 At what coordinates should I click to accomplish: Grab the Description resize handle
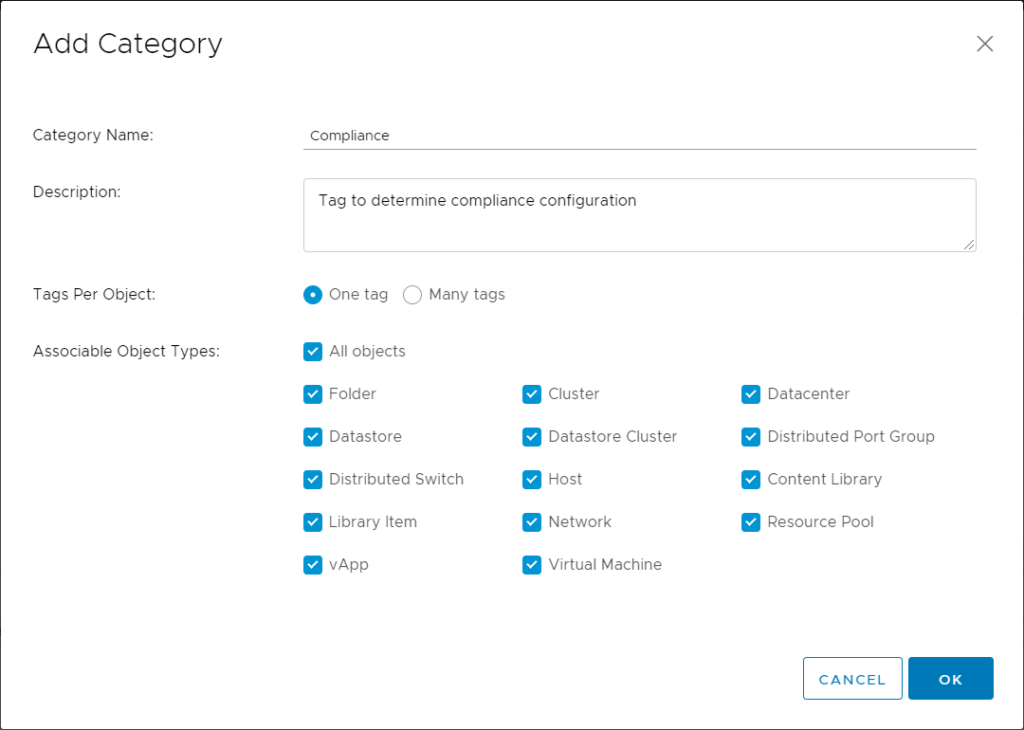pyautogui.click(x=969, y=244)
